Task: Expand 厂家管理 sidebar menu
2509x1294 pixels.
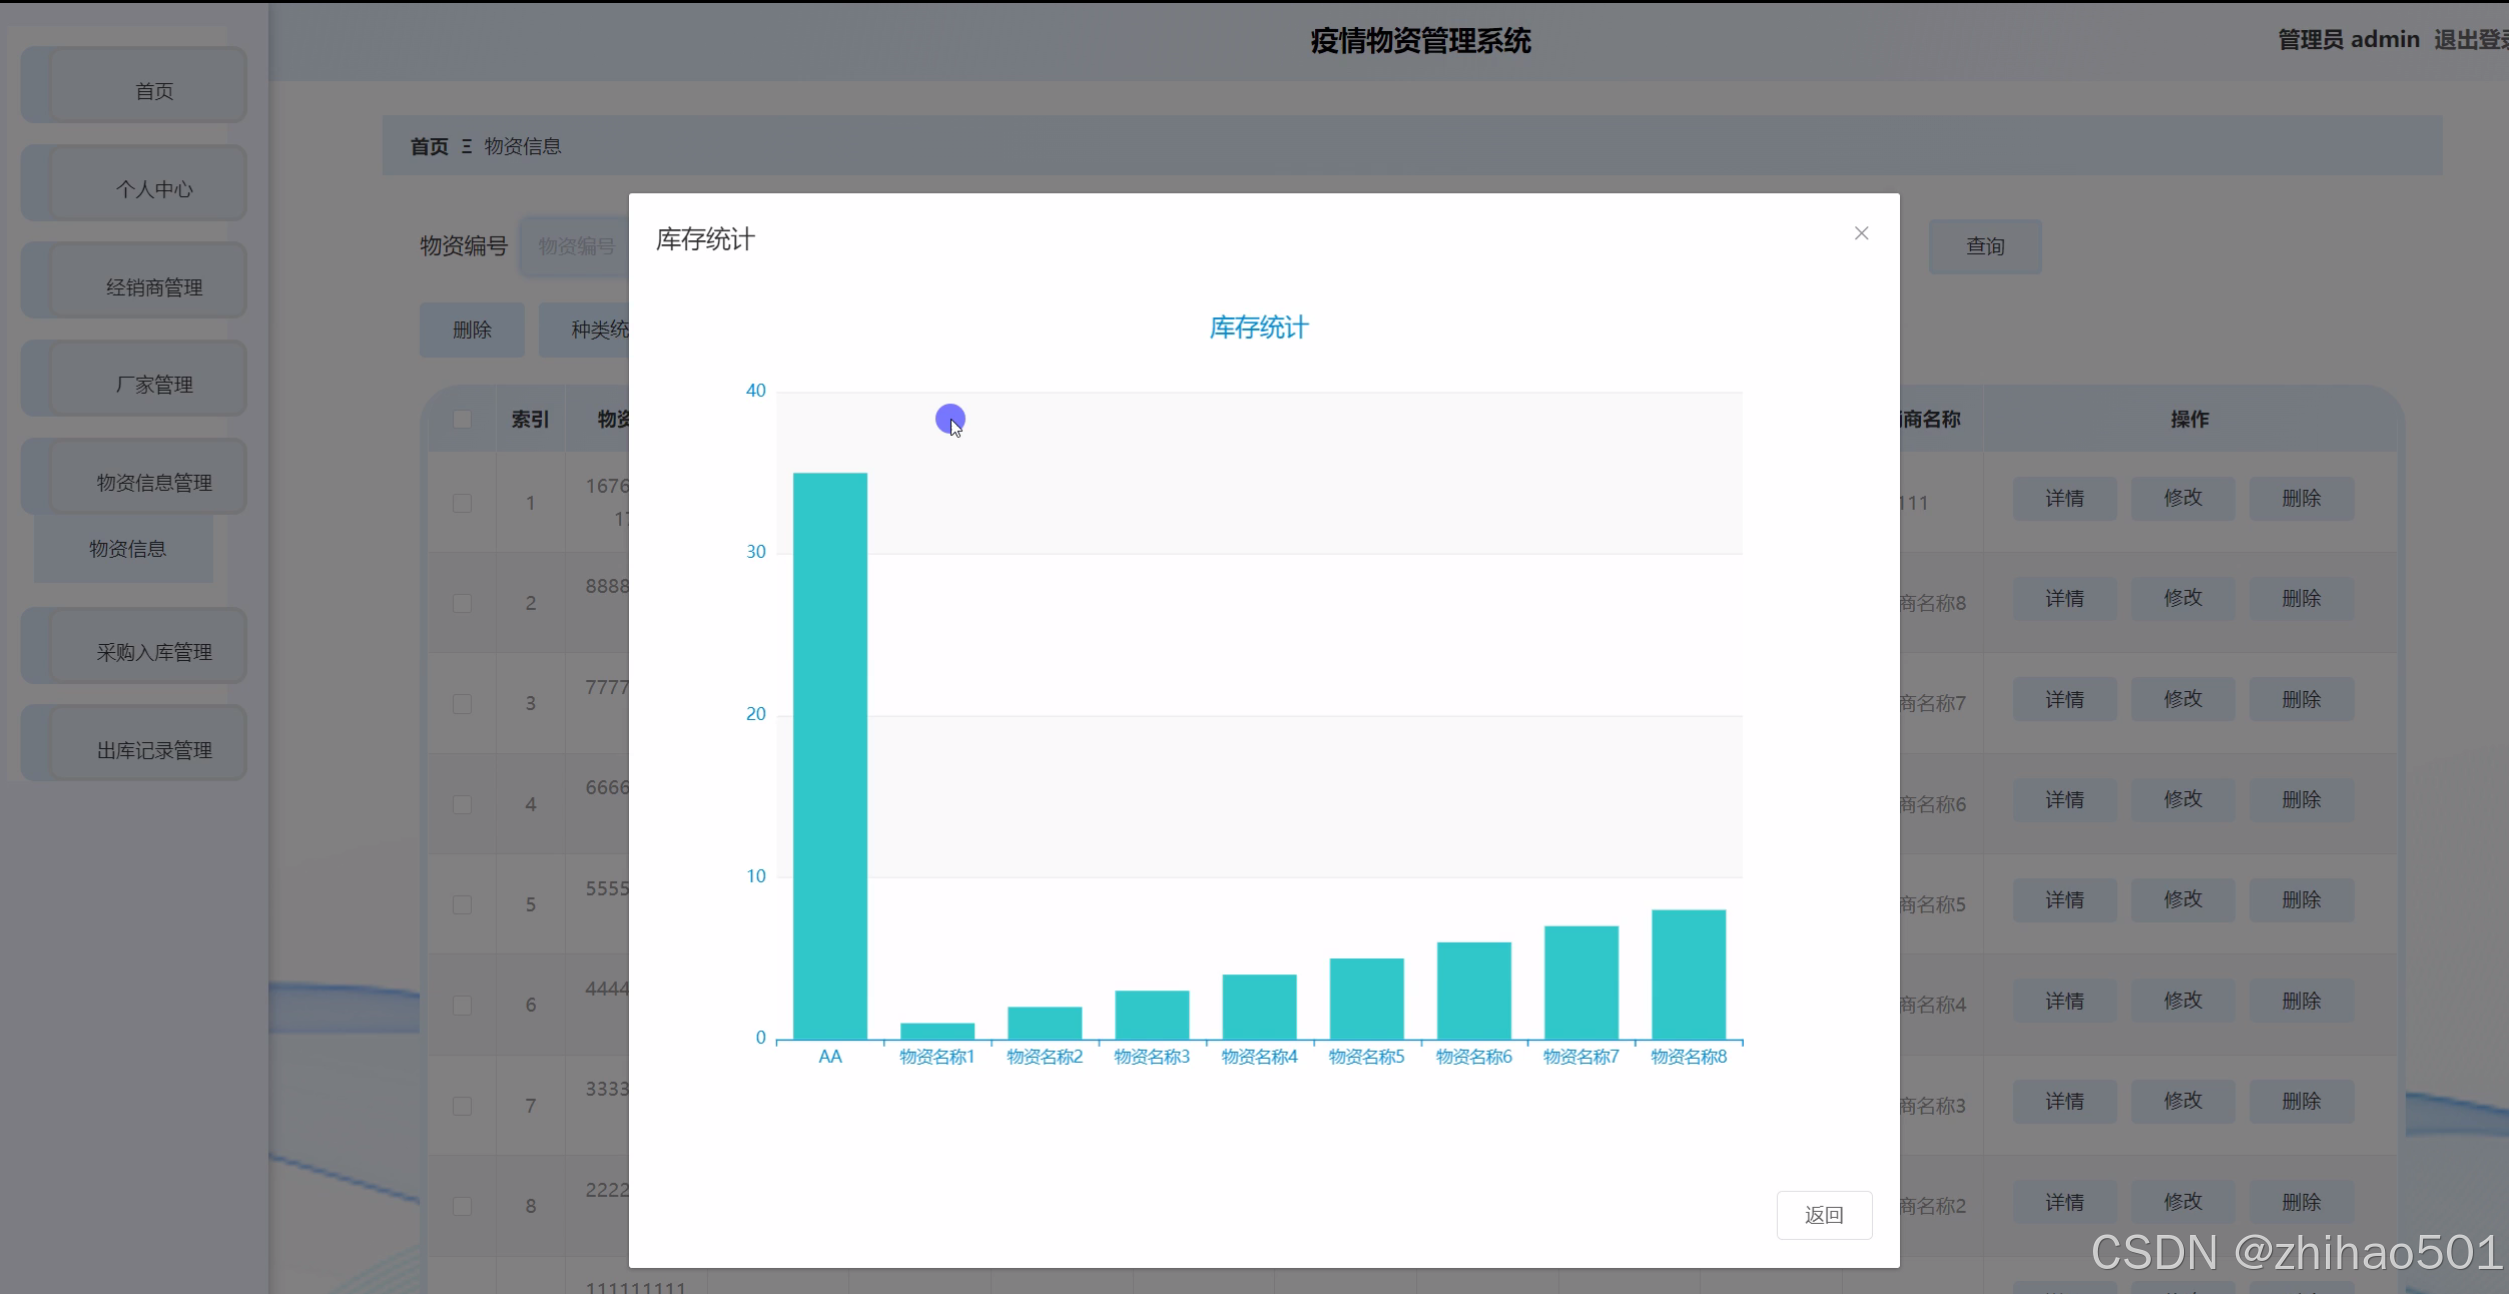Action: point(153,384)
